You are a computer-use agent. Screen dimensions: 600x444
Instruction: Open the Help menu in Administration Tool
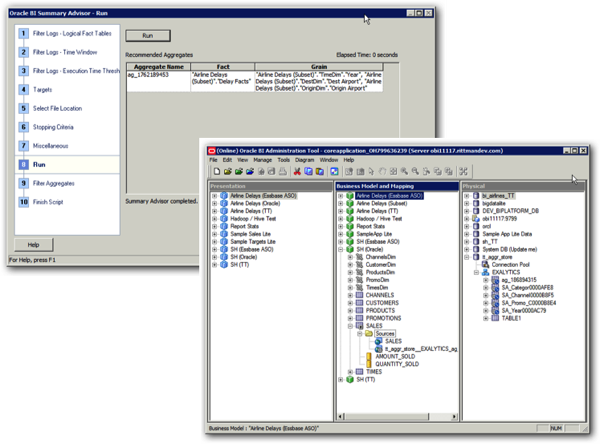(x=349, y=160)
